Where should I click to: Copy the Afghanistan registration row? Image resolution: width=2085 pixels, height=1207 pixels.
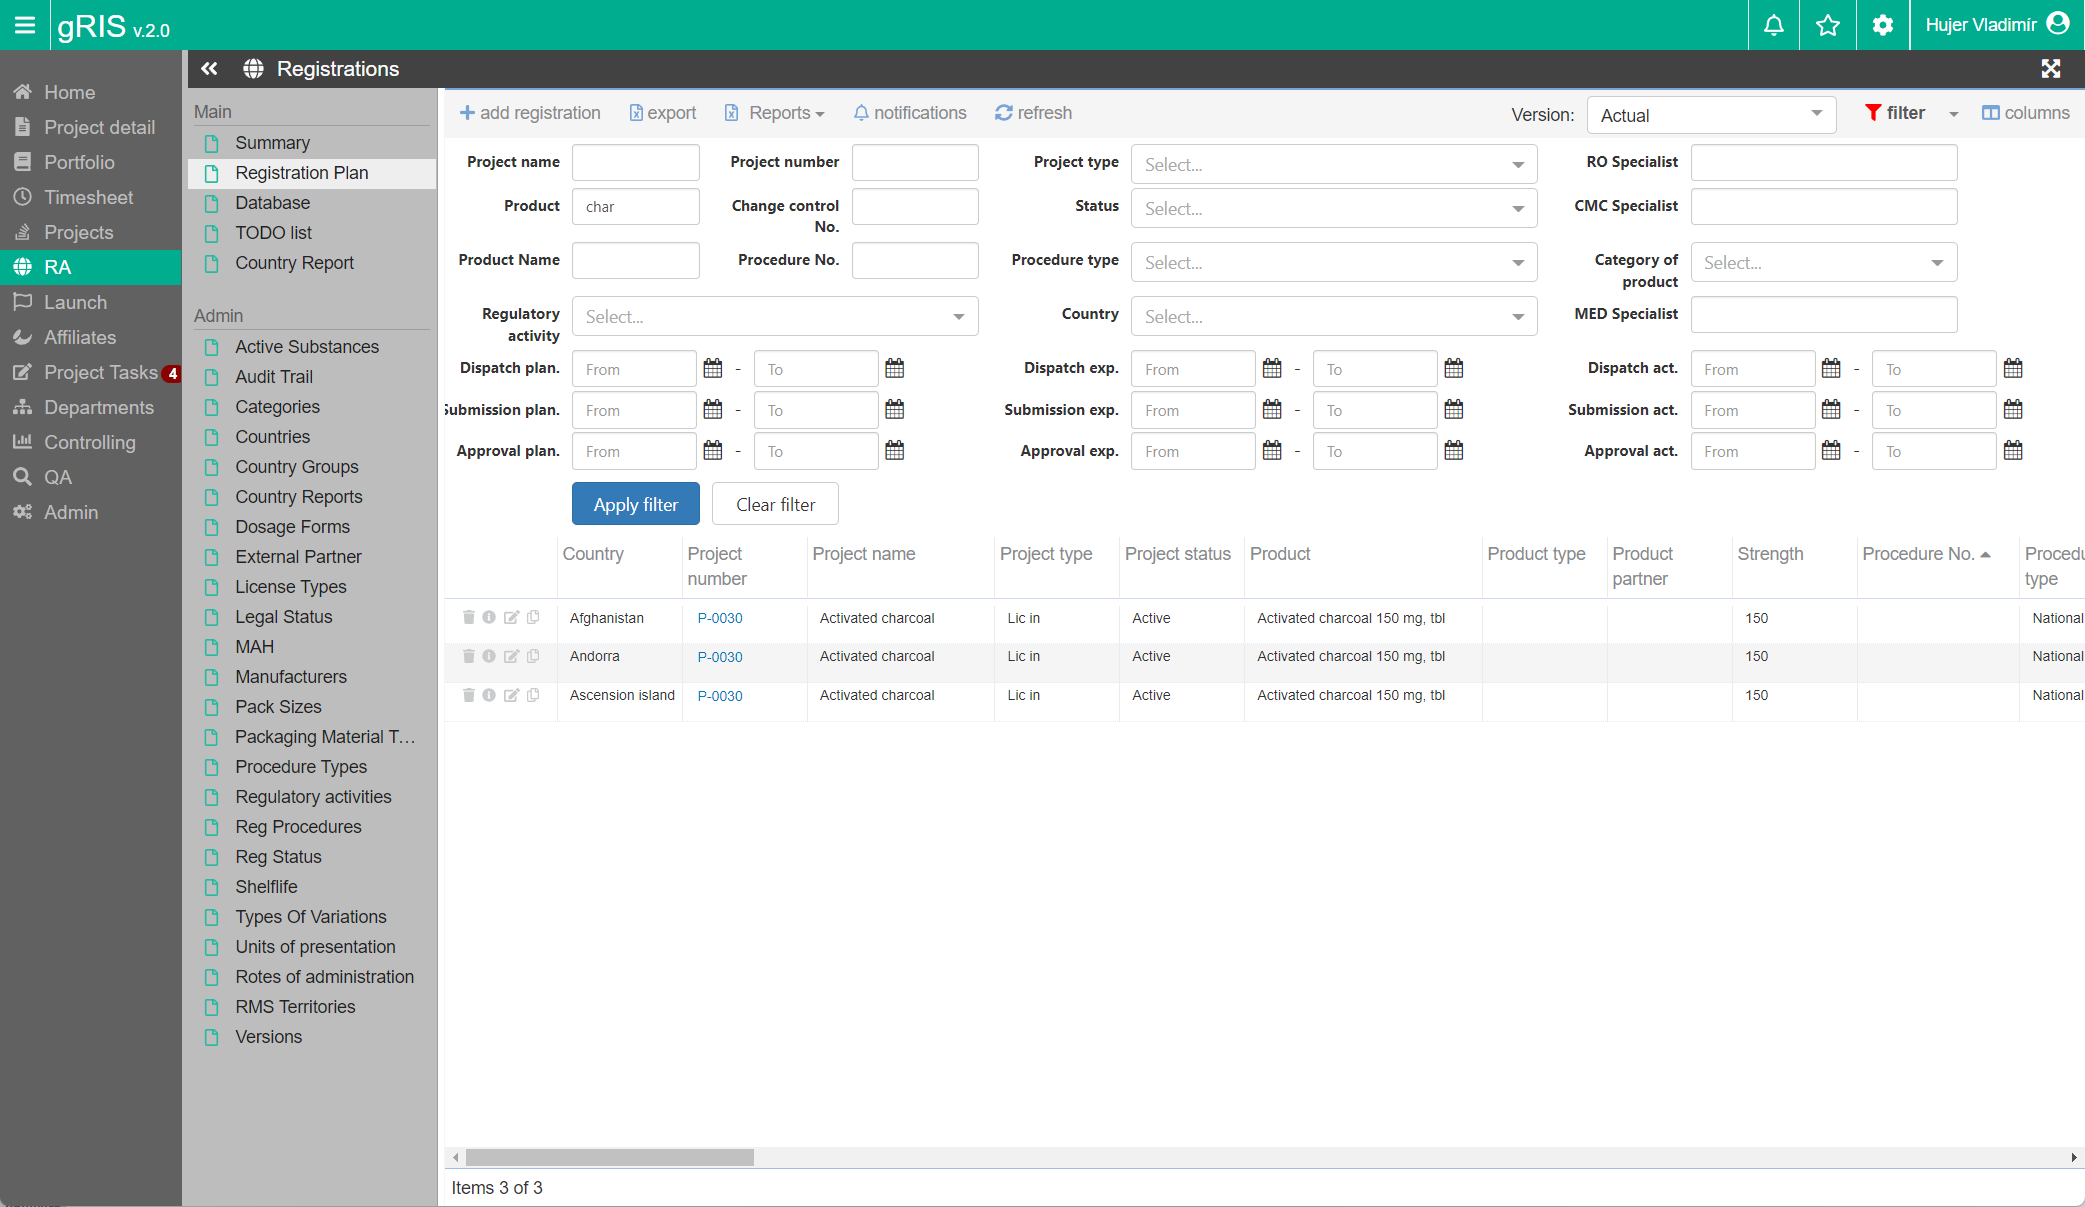click(x=533, y=617)
